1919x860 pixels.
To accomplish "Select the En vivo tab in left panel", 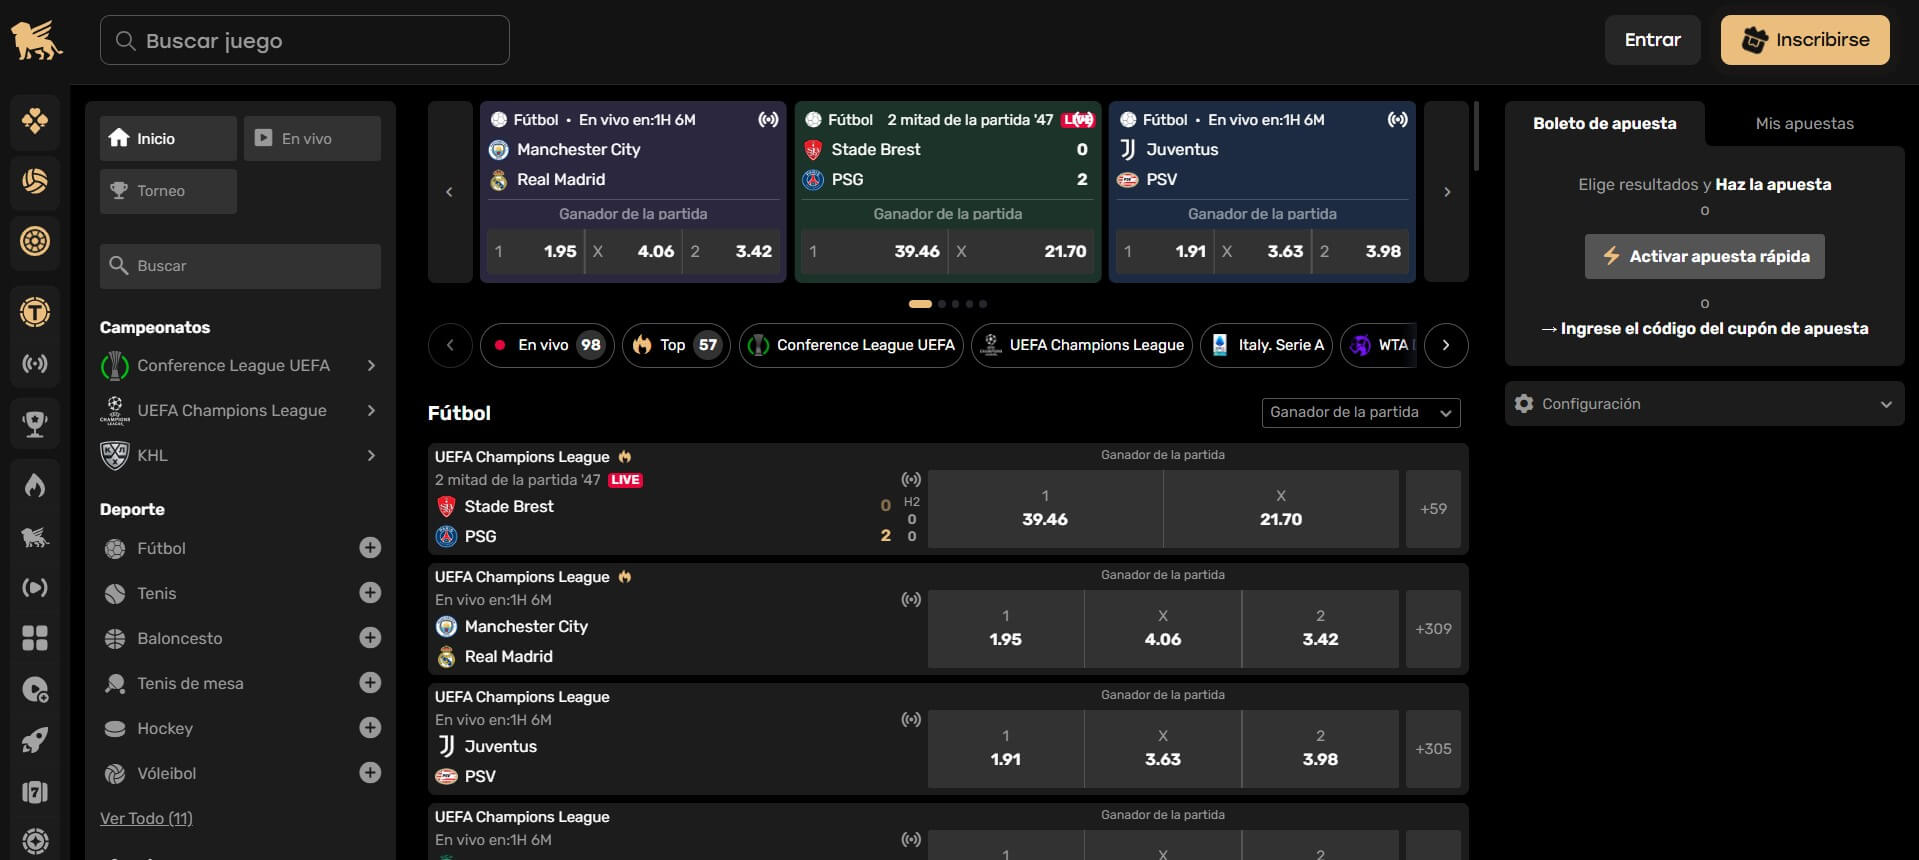I will (312, 139).
